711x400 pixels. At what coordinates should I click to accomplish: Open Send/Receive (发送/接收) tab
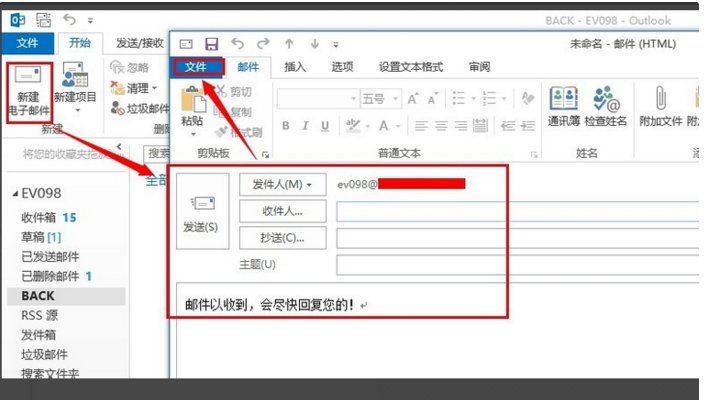[139, 43]
